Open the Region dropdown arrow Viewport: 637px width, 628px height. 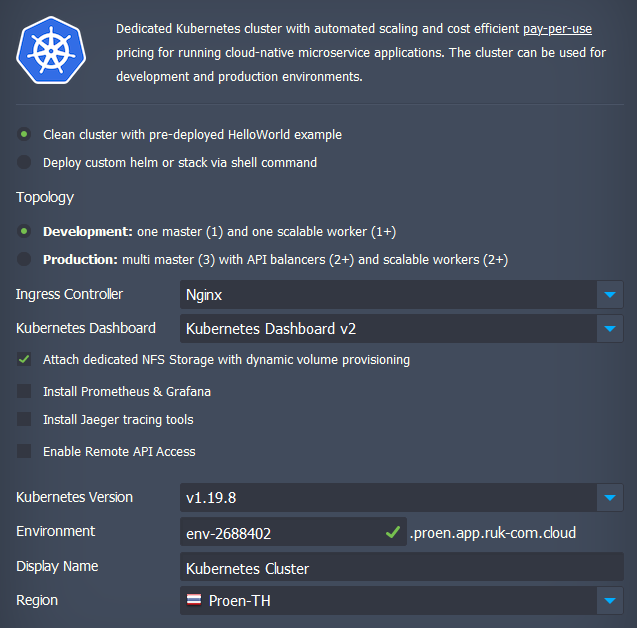pos(609,600)
